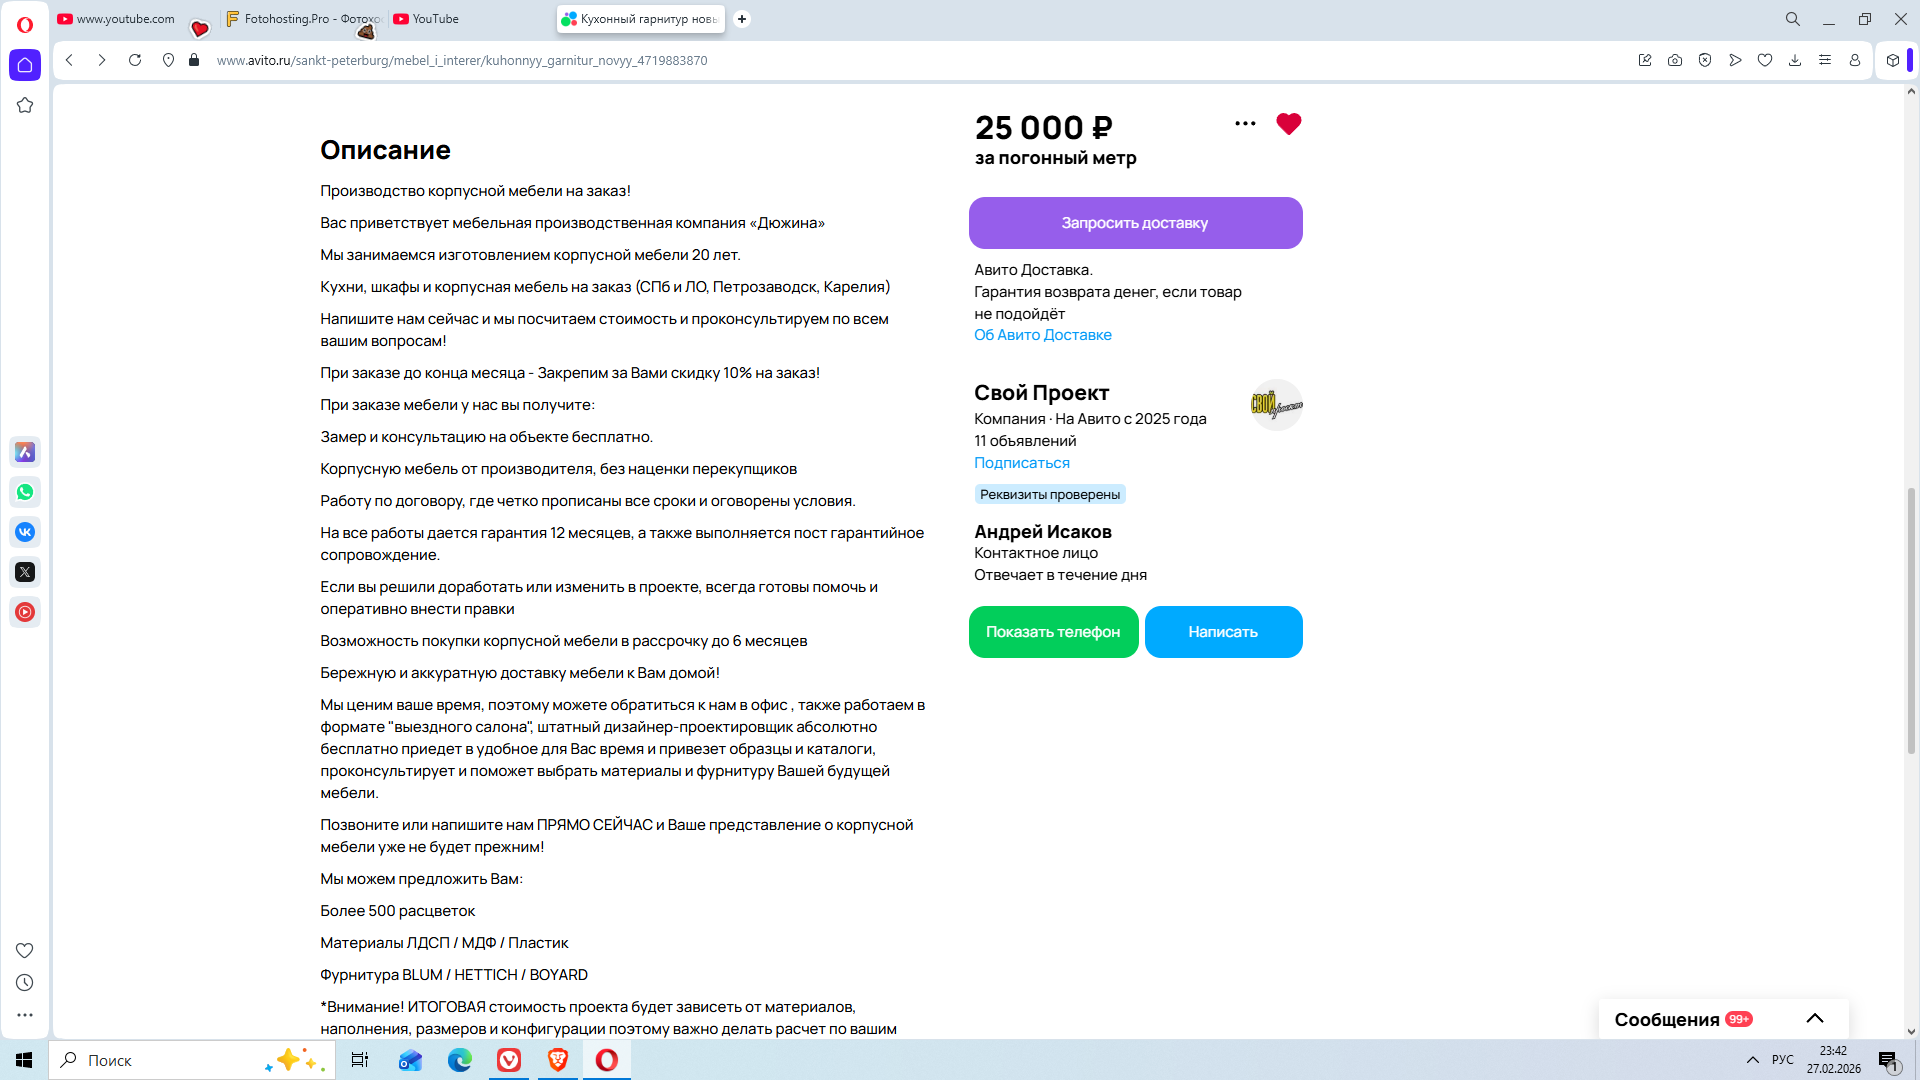Open Об Авито Доставке link
This screenshot has width=1920, height=1080.
tap(1042, 335)
